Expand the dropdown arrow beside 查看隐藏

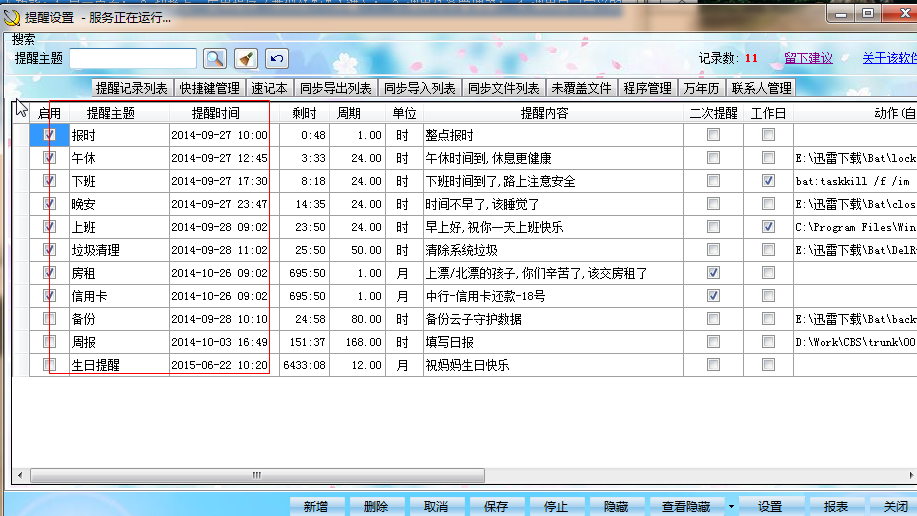point(731,507)
